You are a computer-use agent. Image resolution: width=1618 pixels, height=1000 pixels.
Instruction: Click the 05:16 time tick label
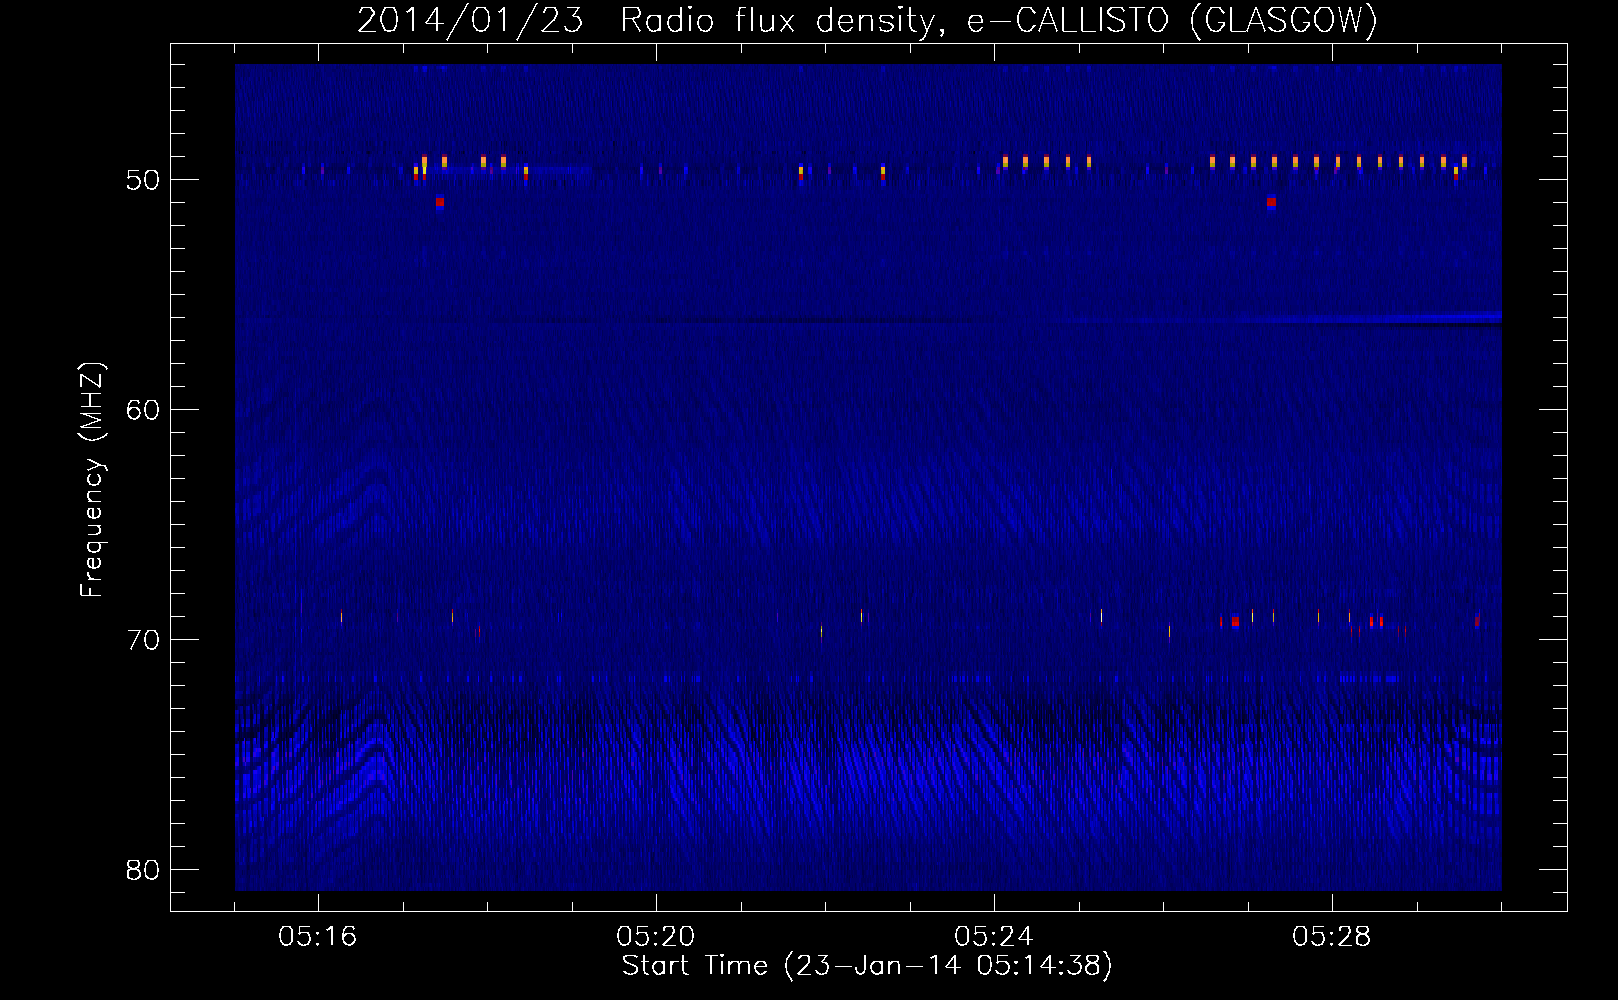pos(318,937)
